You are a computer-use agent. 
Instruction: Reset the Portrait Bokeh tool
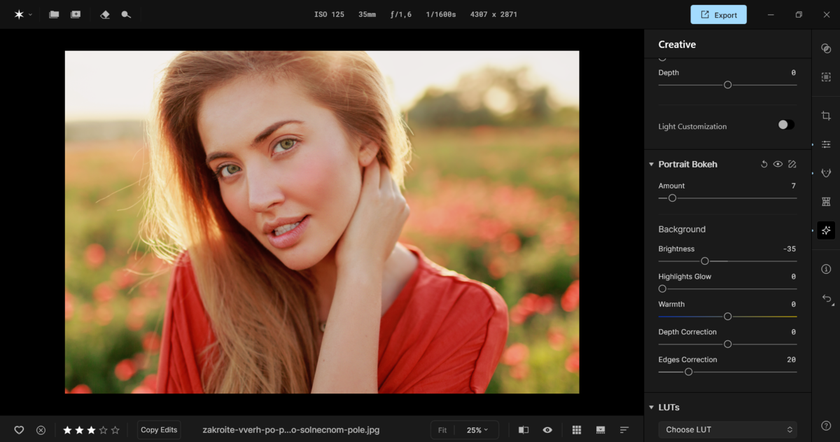click(x=764, y=164)
